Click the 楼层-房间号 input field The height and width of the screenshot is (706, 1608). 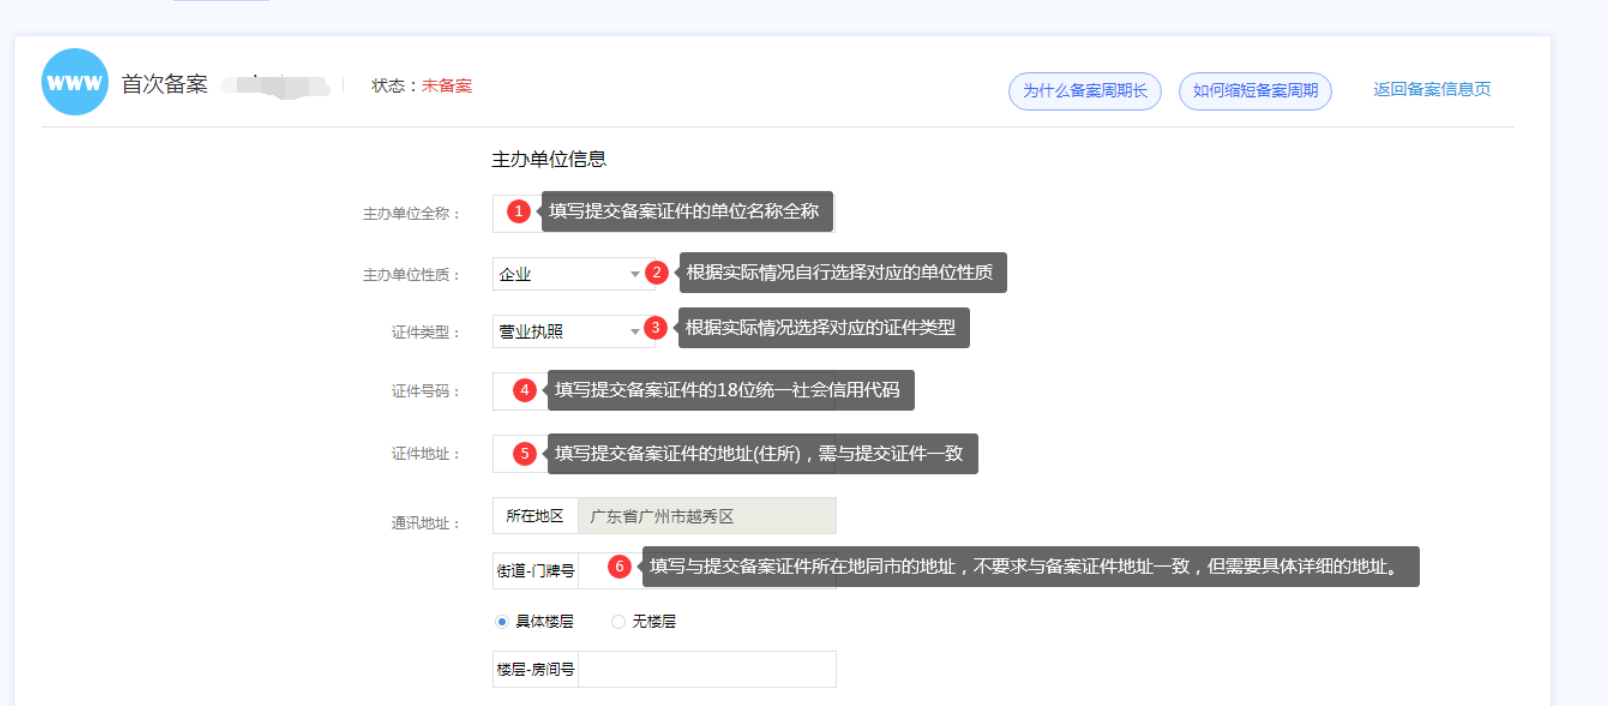click(706, 669)
